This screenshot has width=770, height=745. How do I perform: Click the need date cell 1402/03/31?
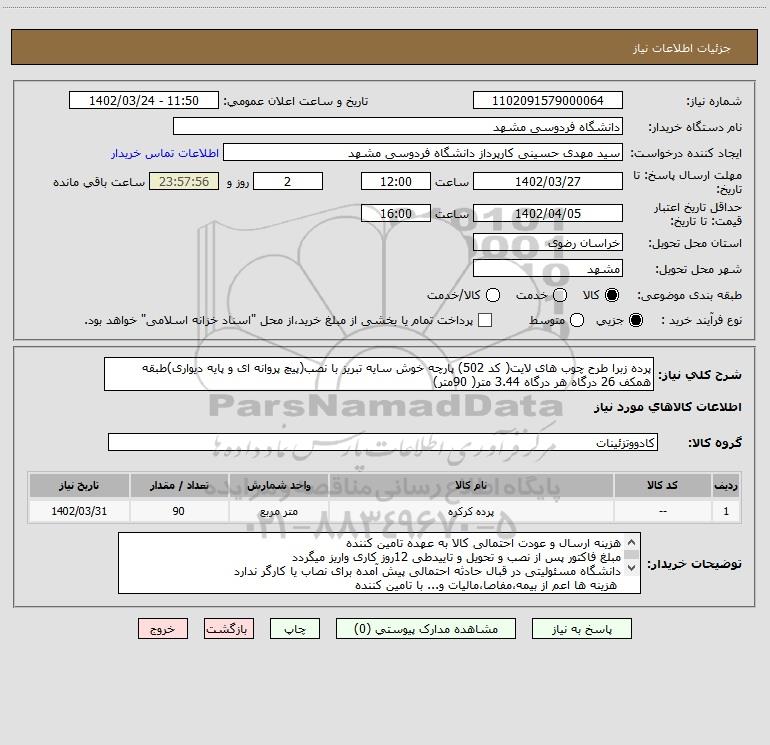click(x=79, y=511)
